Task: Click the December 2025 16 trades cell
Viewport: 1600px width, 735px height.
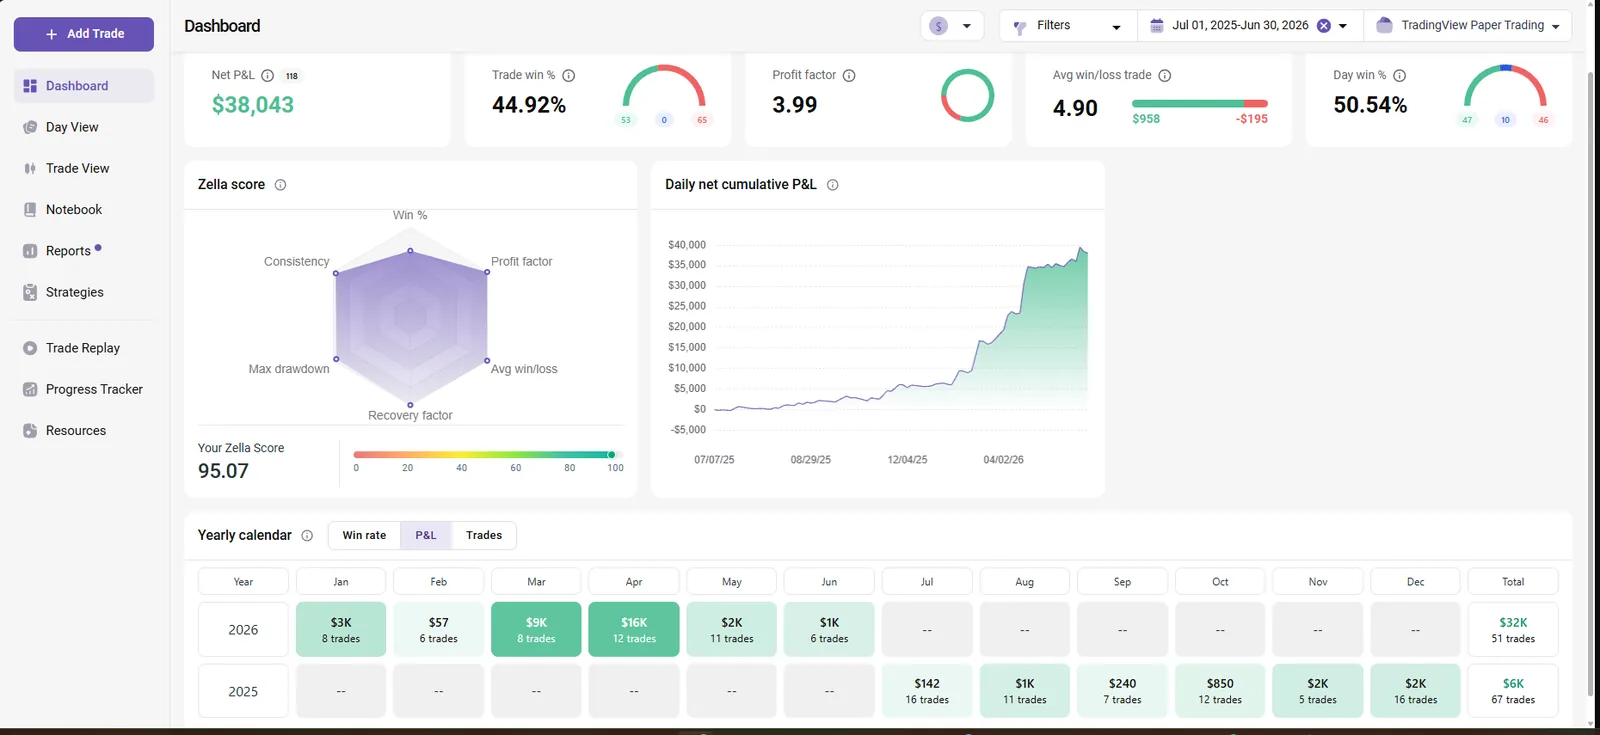Action: coord(1415,691)
